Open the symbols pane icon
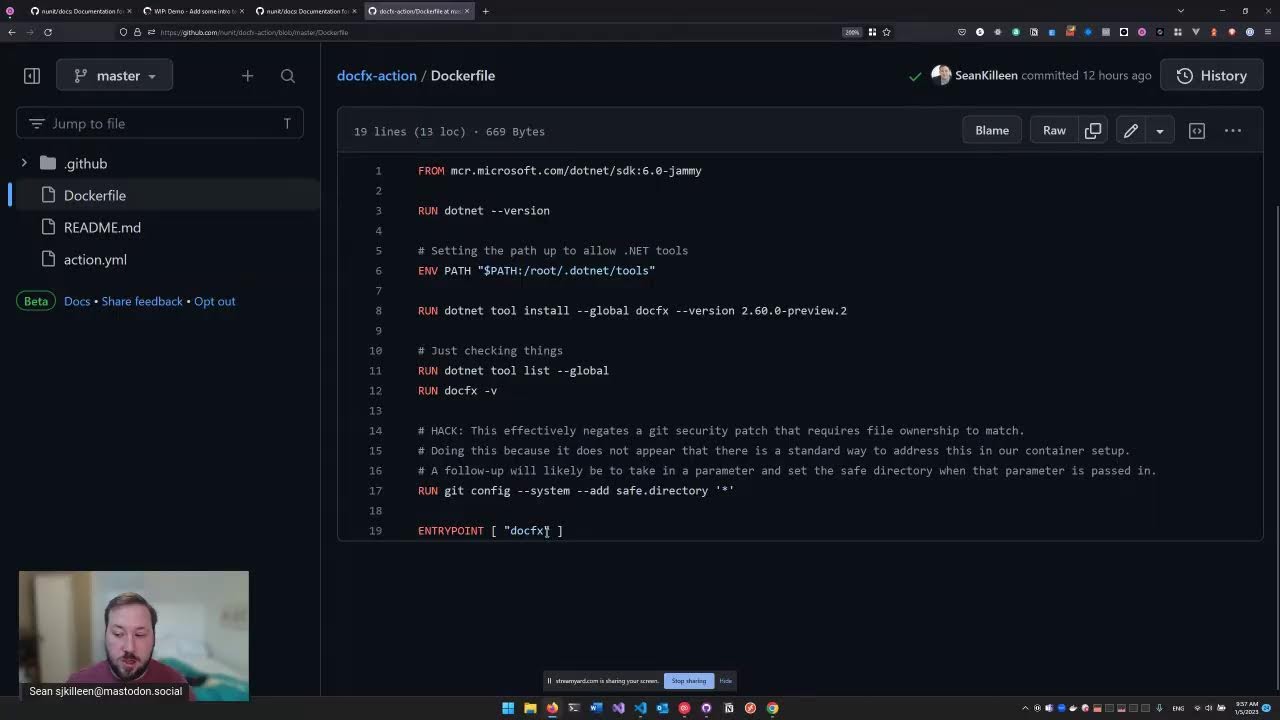 coord(1197,131)
